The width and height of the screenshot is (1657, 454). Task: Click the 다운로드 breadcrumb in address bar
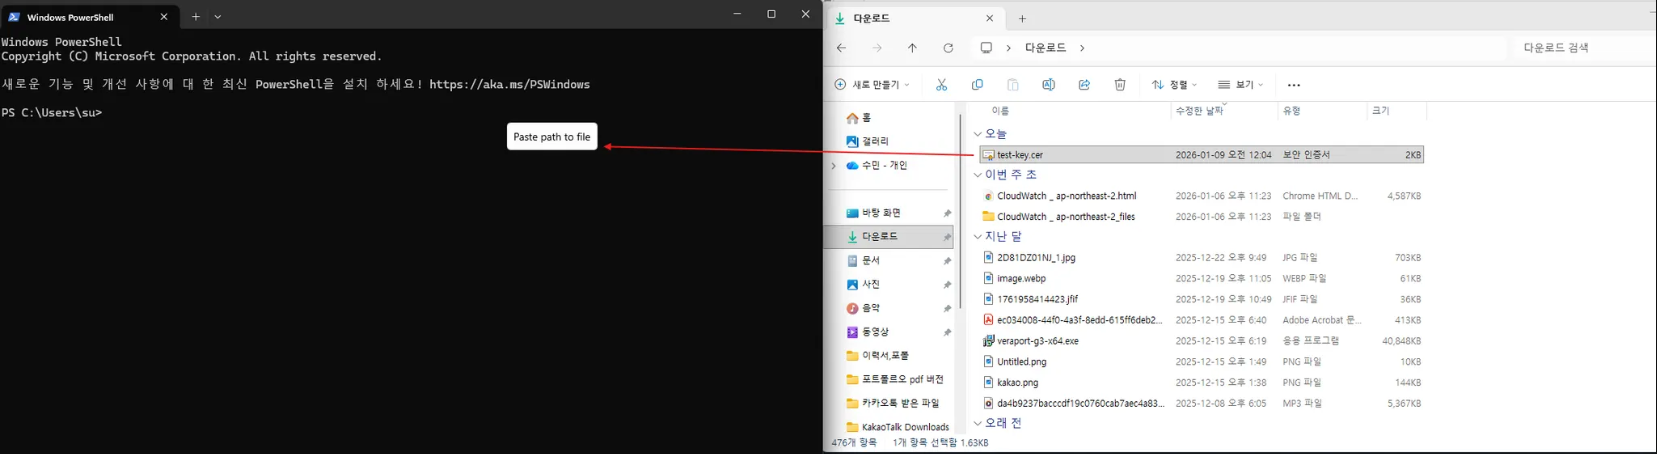pyautogui.click(x=1045, y=48)
